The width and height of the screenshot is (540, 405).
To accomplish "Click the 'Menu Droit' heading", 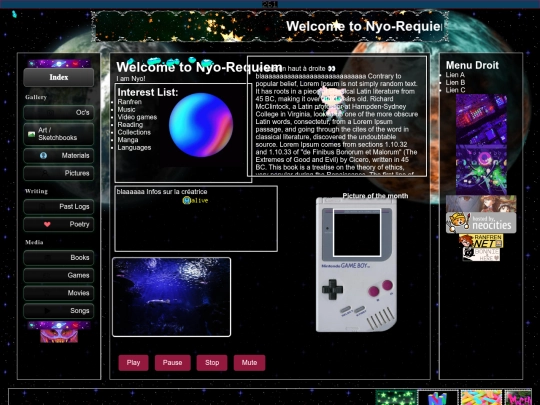I will click(x=472, y=65).
